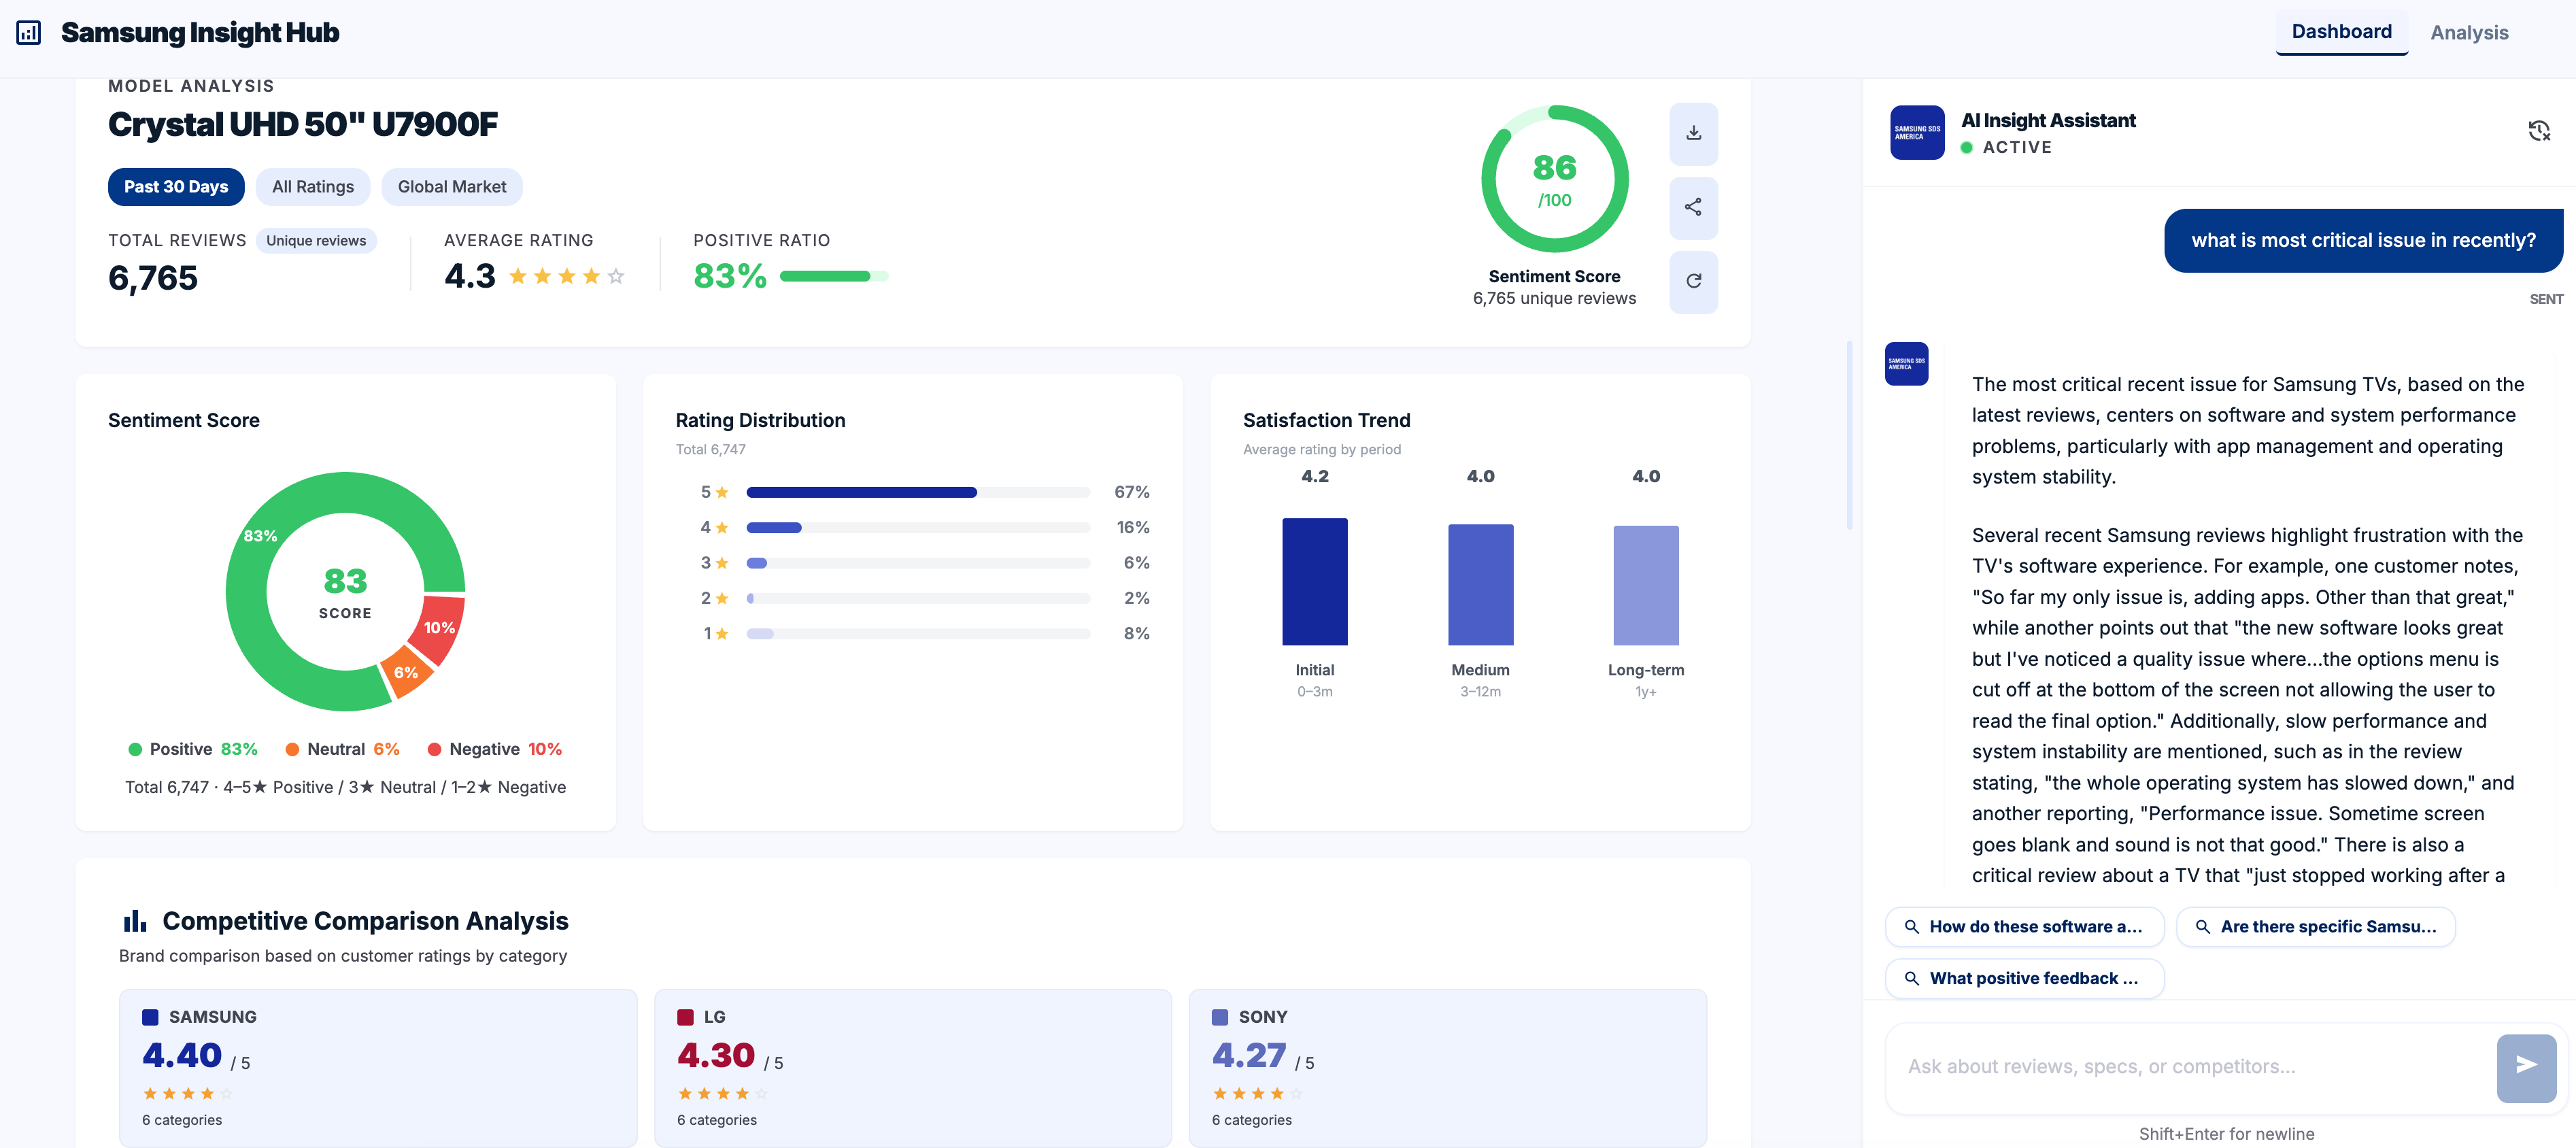Viewport: 2576px width, 1148px height.
Task: Click the Unique reviews badge
Action: [x=316, y=241]
